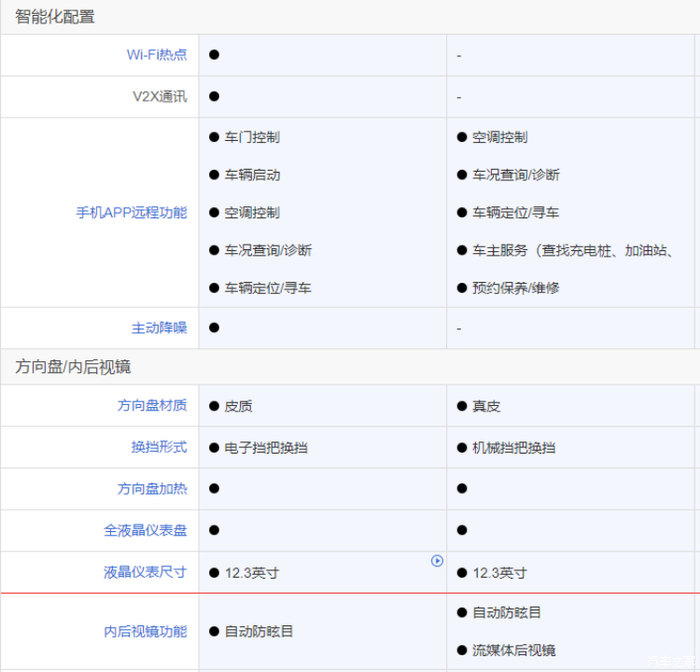This screenshot has width=700, height=672.
Task: Click the video play icon beside 12.3英寸
Action: pos(437,561)
